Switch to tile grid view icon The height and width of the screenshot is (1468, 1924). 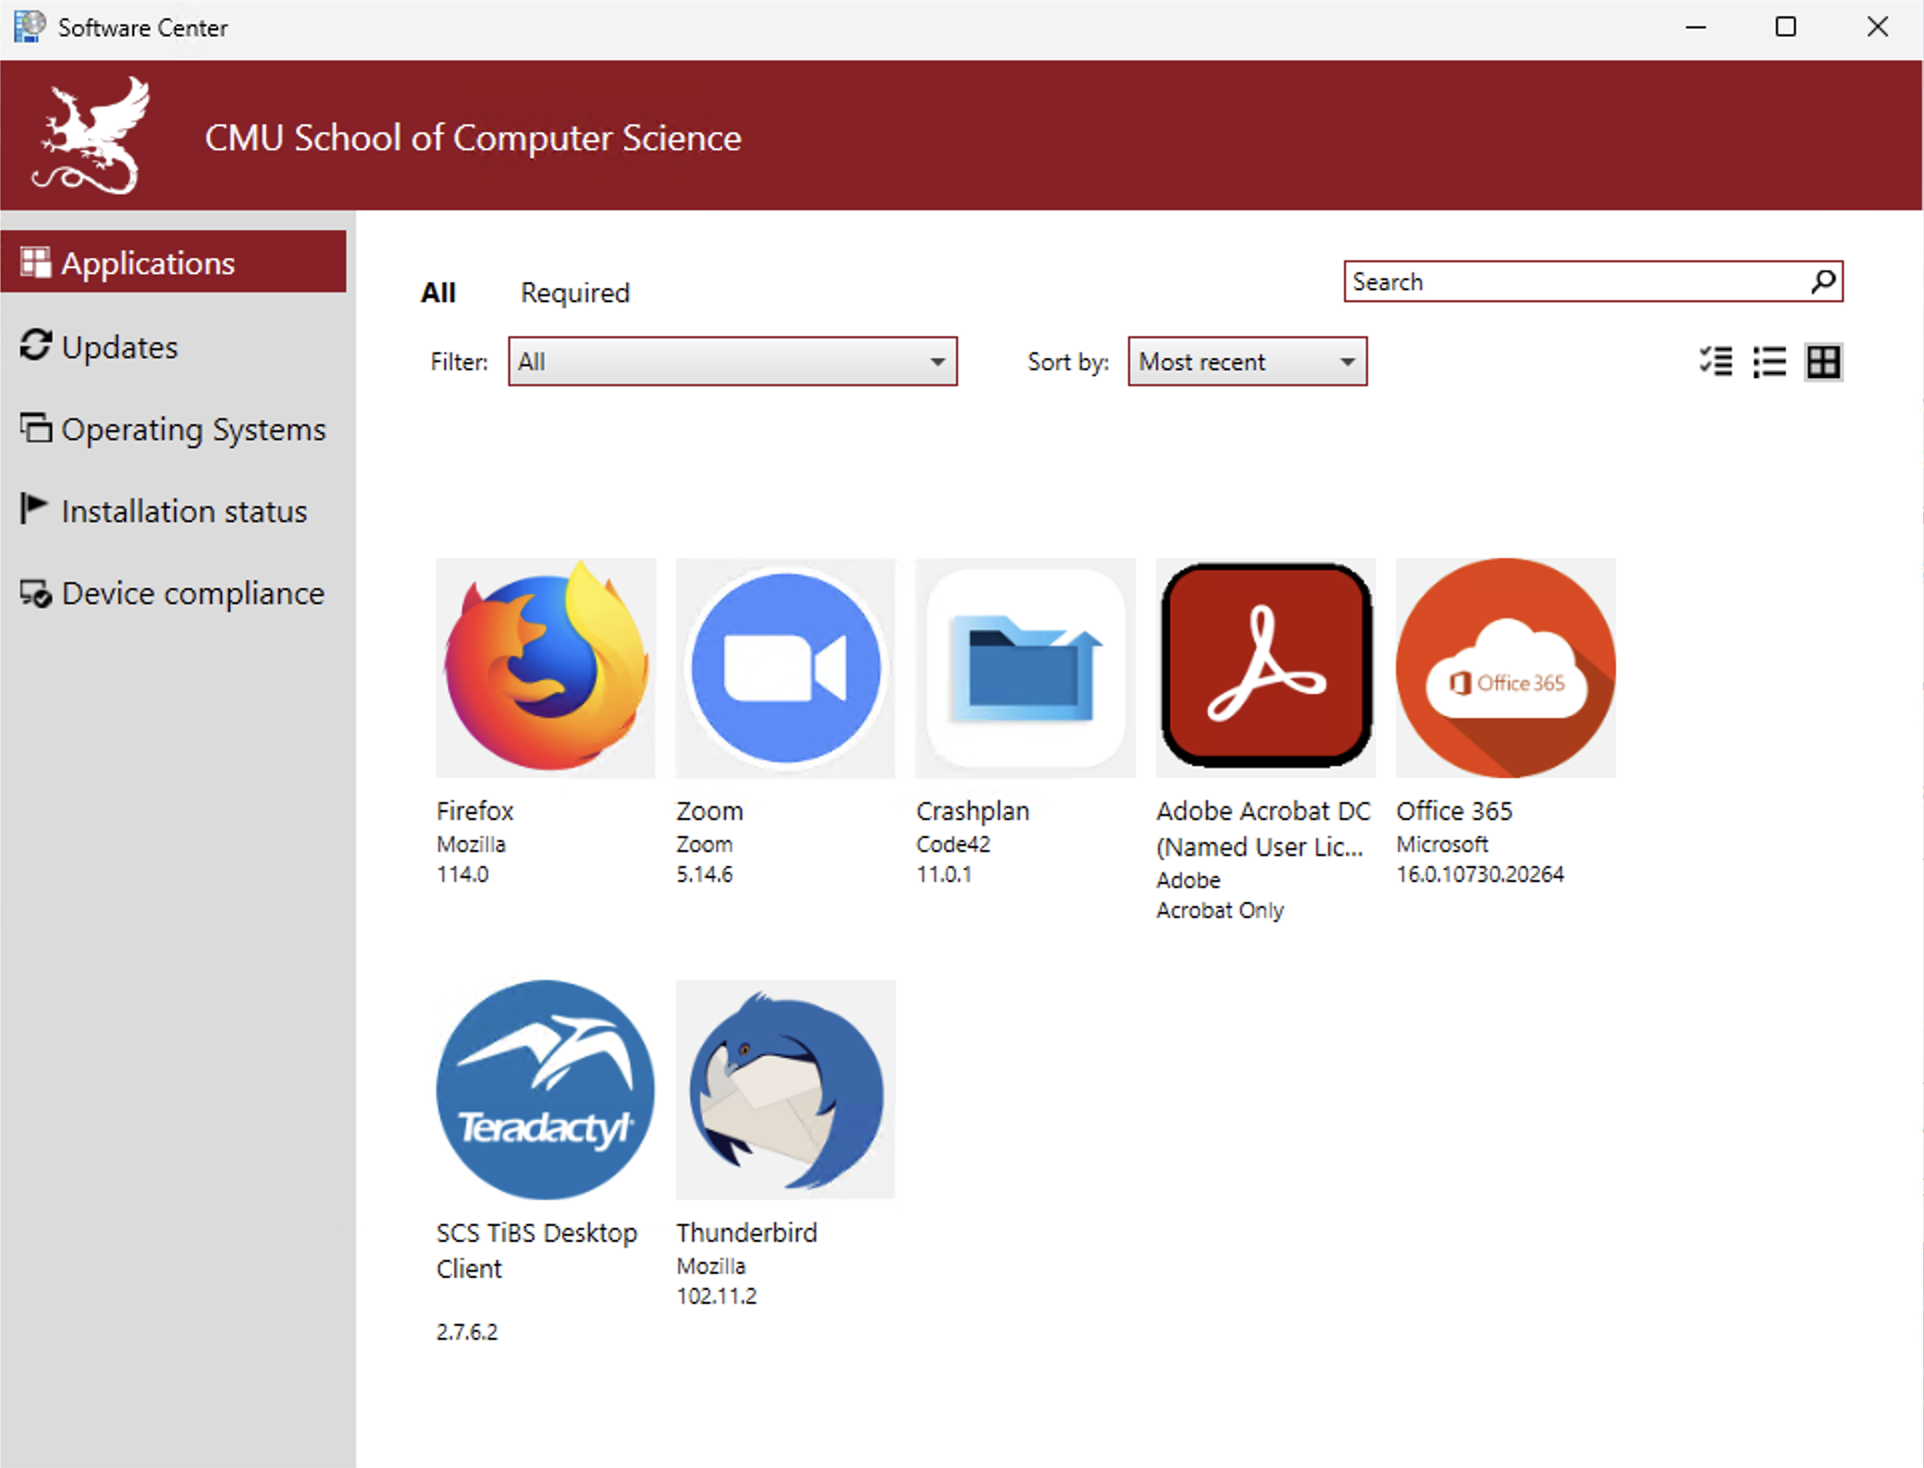coord(1823,362)
